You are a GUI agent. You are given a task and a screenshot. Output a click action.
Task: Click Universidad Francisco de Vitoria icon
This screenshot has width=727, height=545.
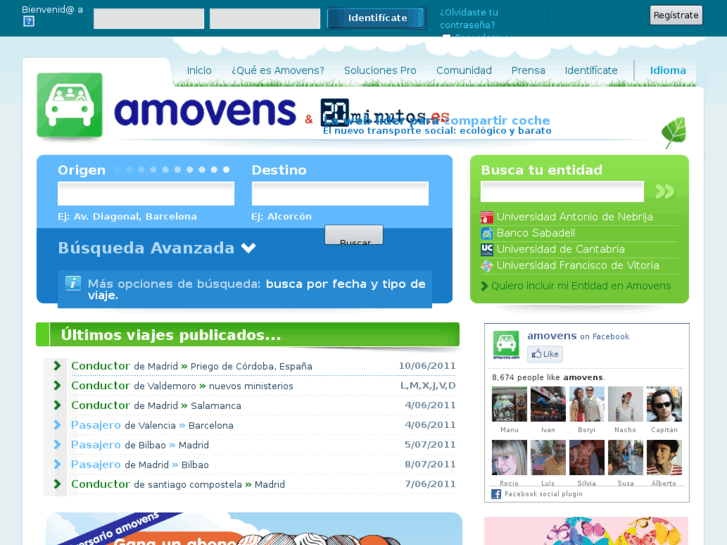tap(487, 266)
